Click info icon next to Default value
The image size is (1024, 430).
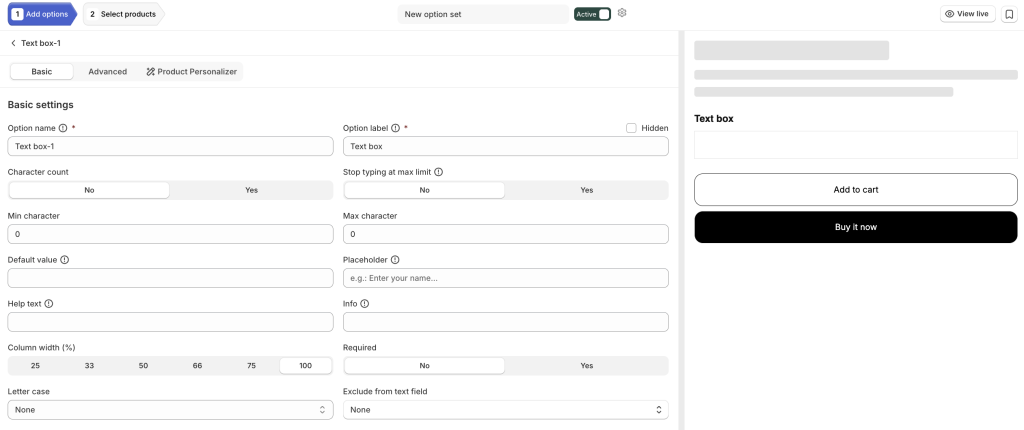click(x=64, y=259)
